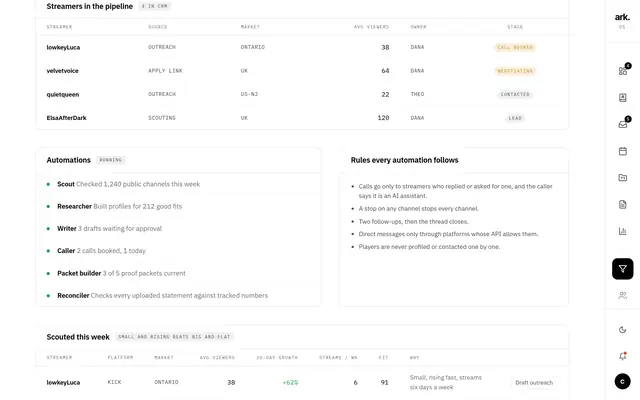The image size is (640, 400).
Task: Click the +62% growth value
Action: (x=290, y=382)
